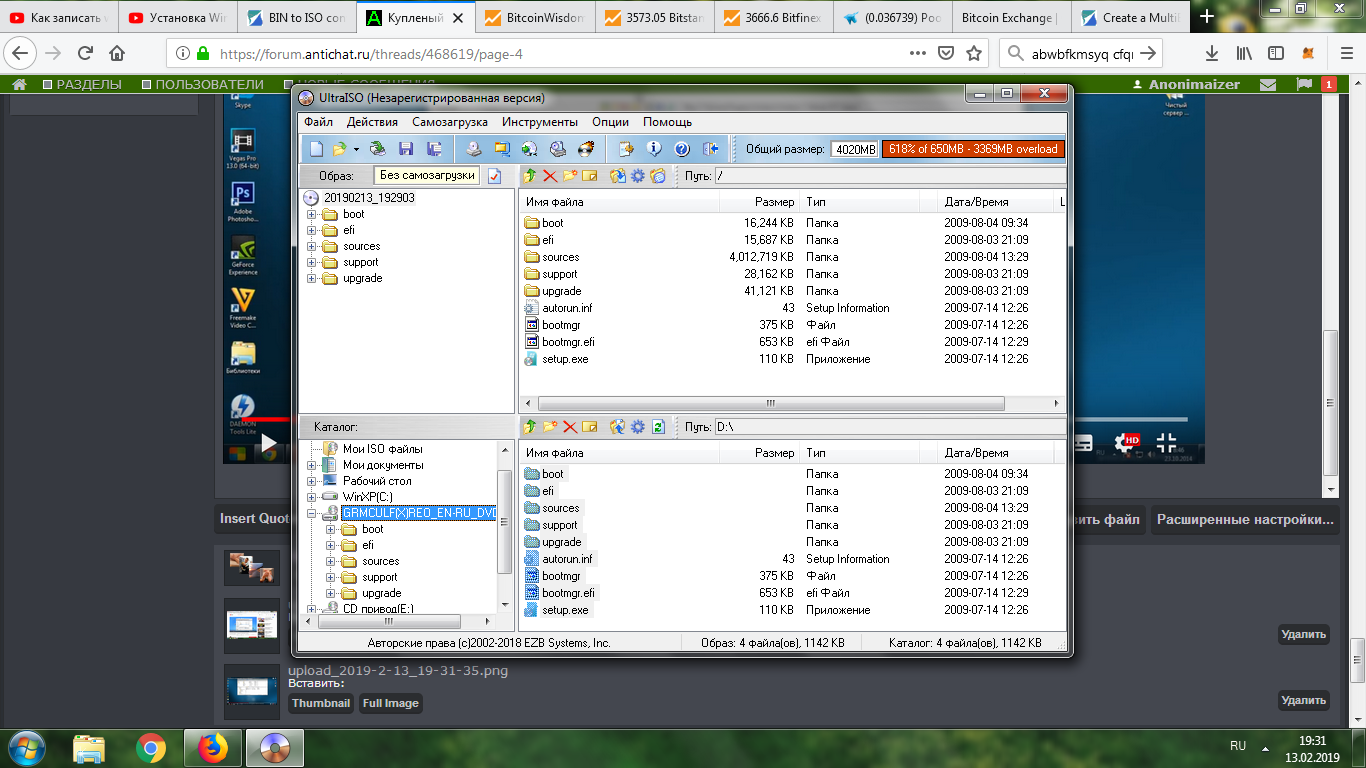The width and height of the screenshot is (1366, 768).
Task: Click the Save As toolbar icon
Action: pyautogui.click(x=435, y=149)
